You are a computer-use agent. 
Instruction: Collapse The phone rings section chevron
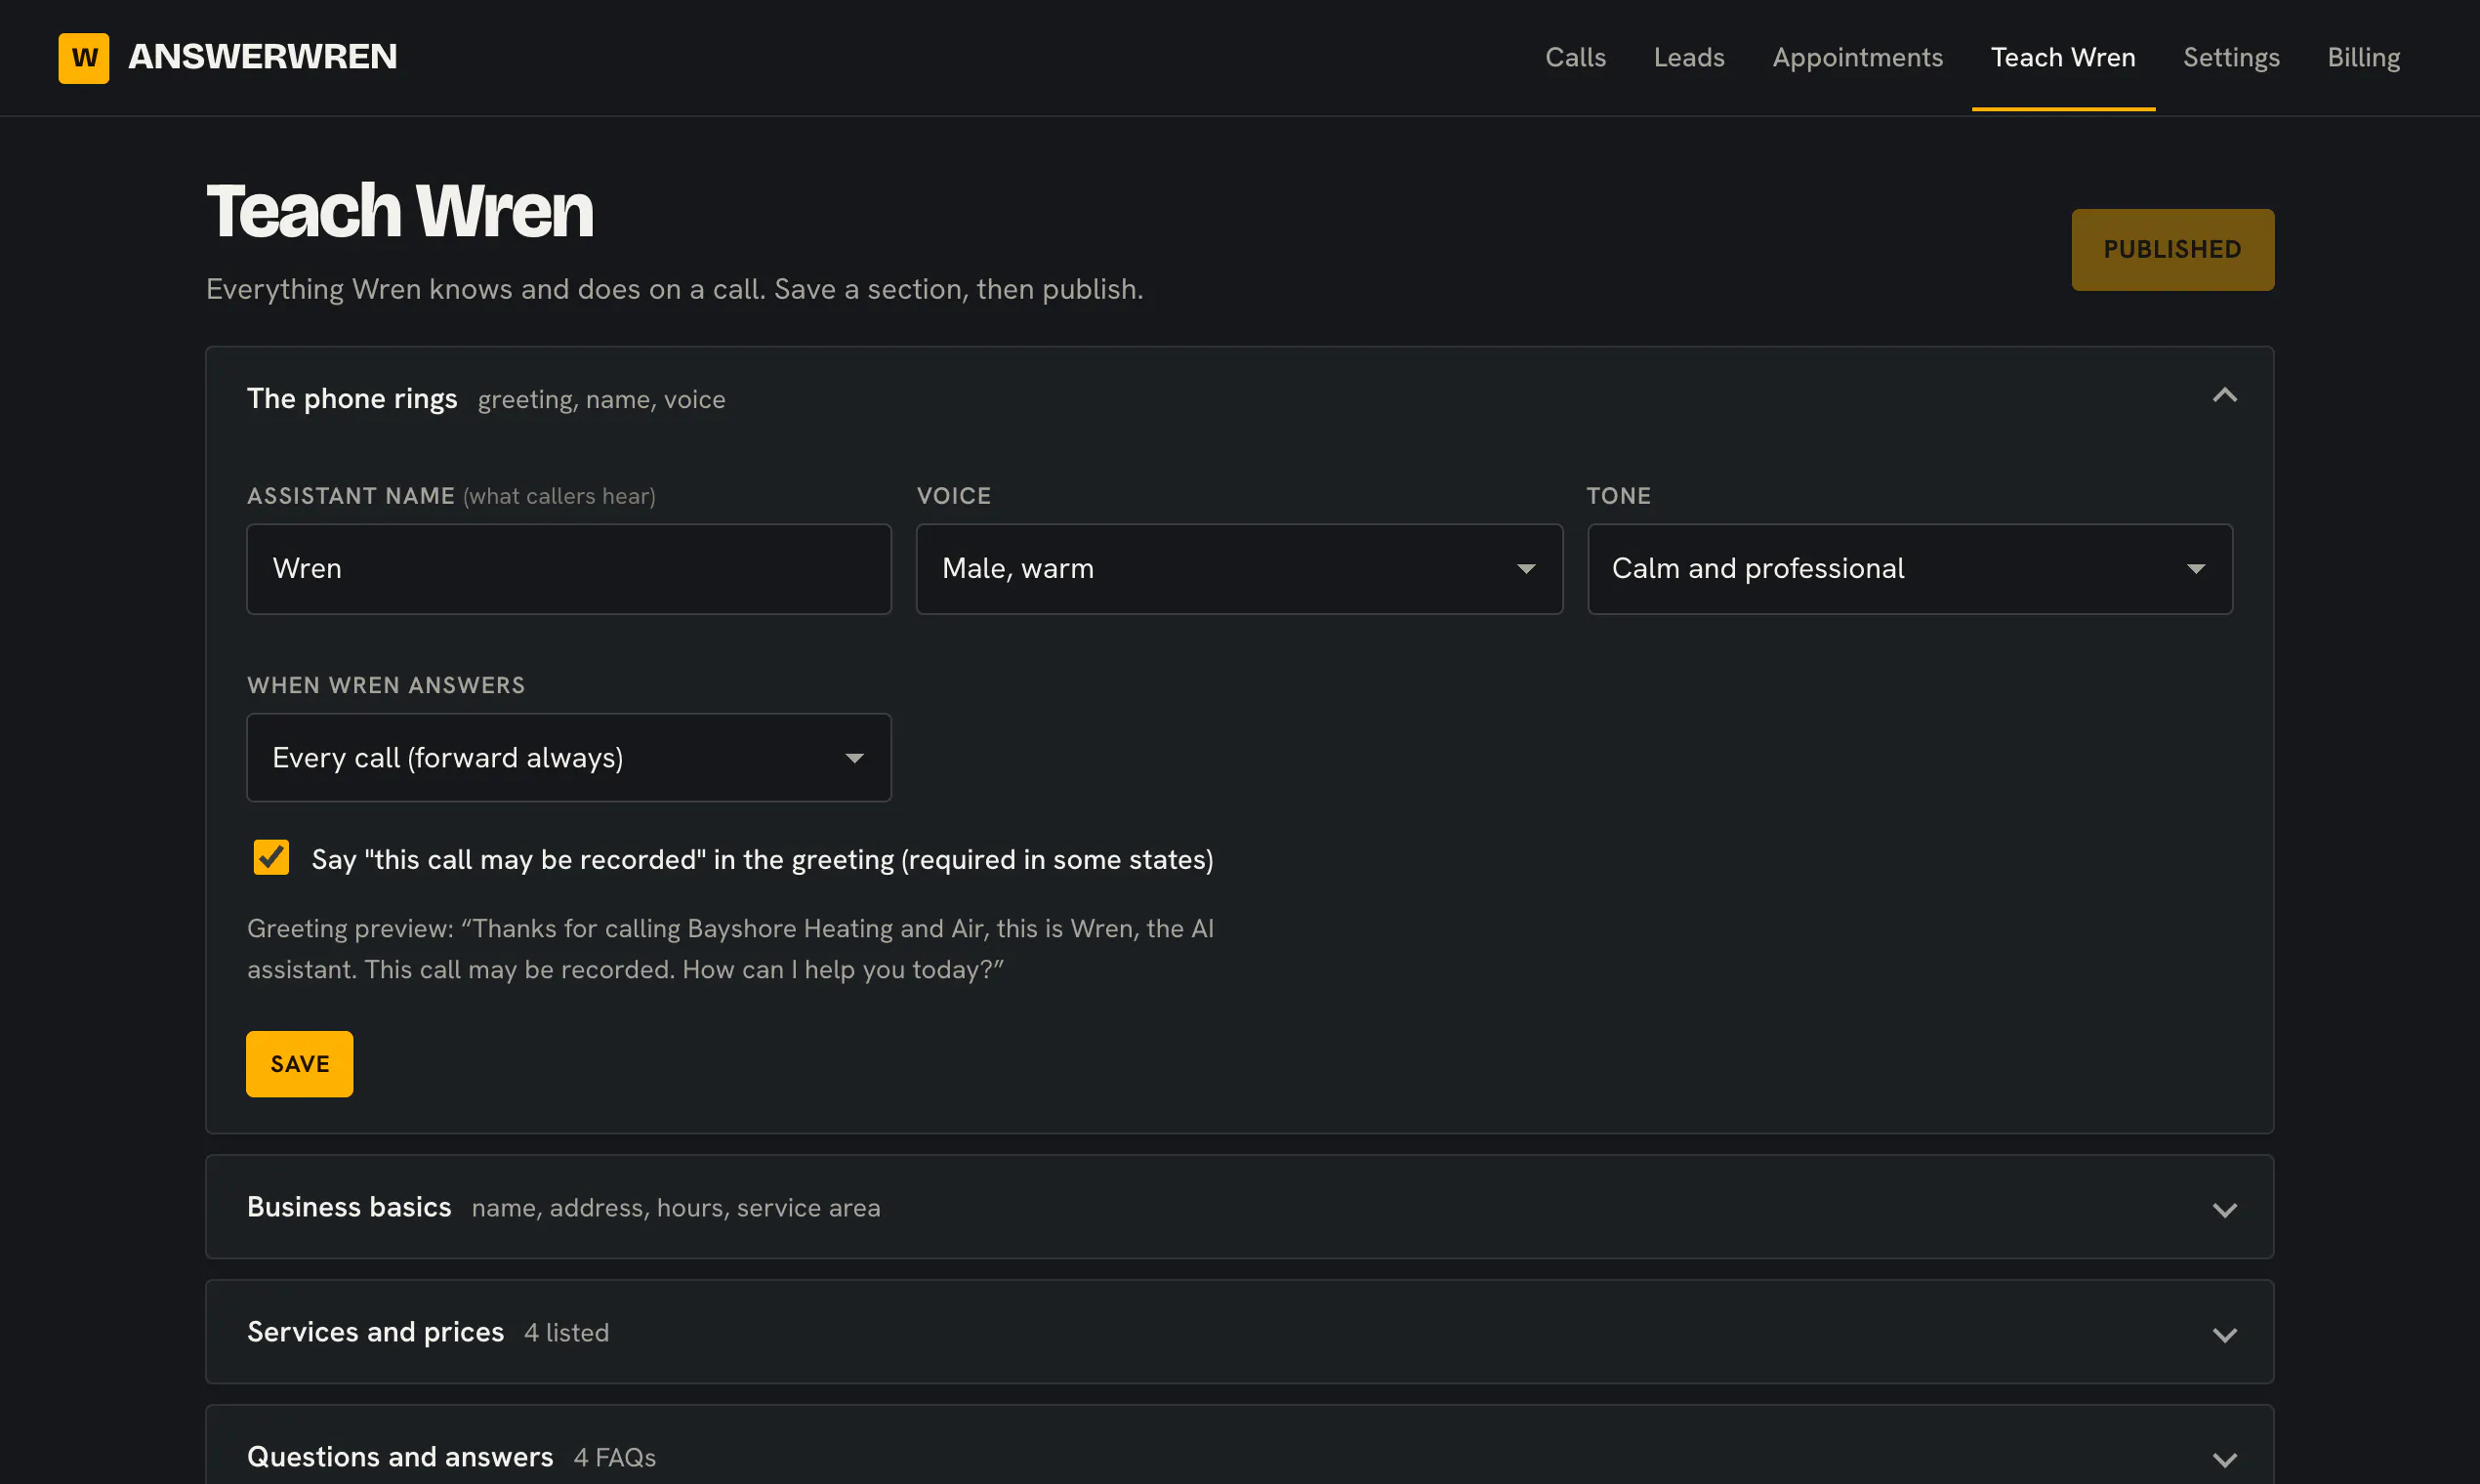pos(2224,396)
